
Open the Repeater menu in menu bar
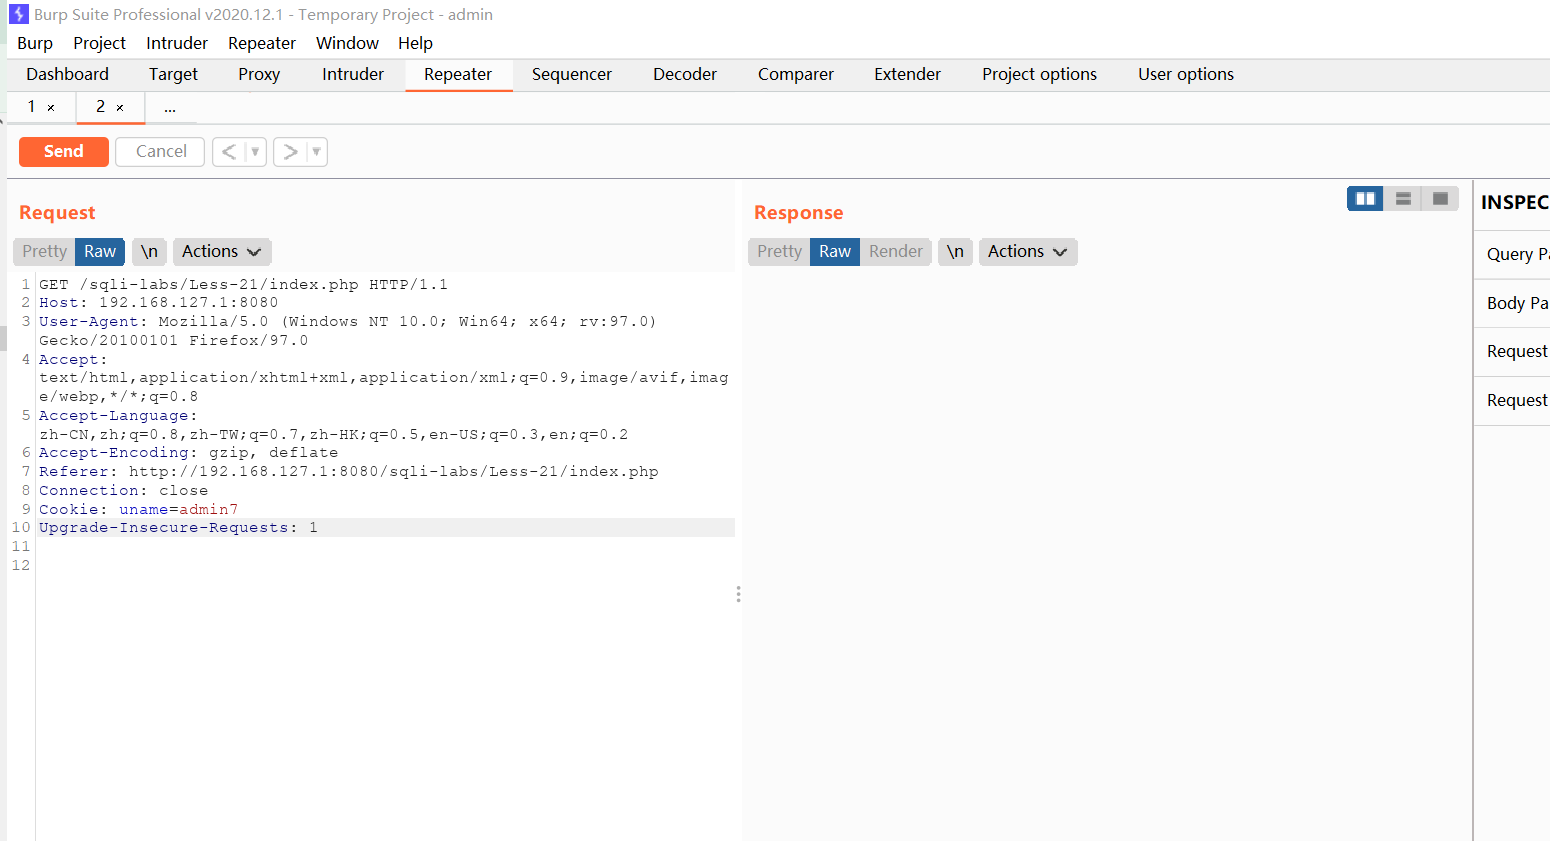pos(262,43)
